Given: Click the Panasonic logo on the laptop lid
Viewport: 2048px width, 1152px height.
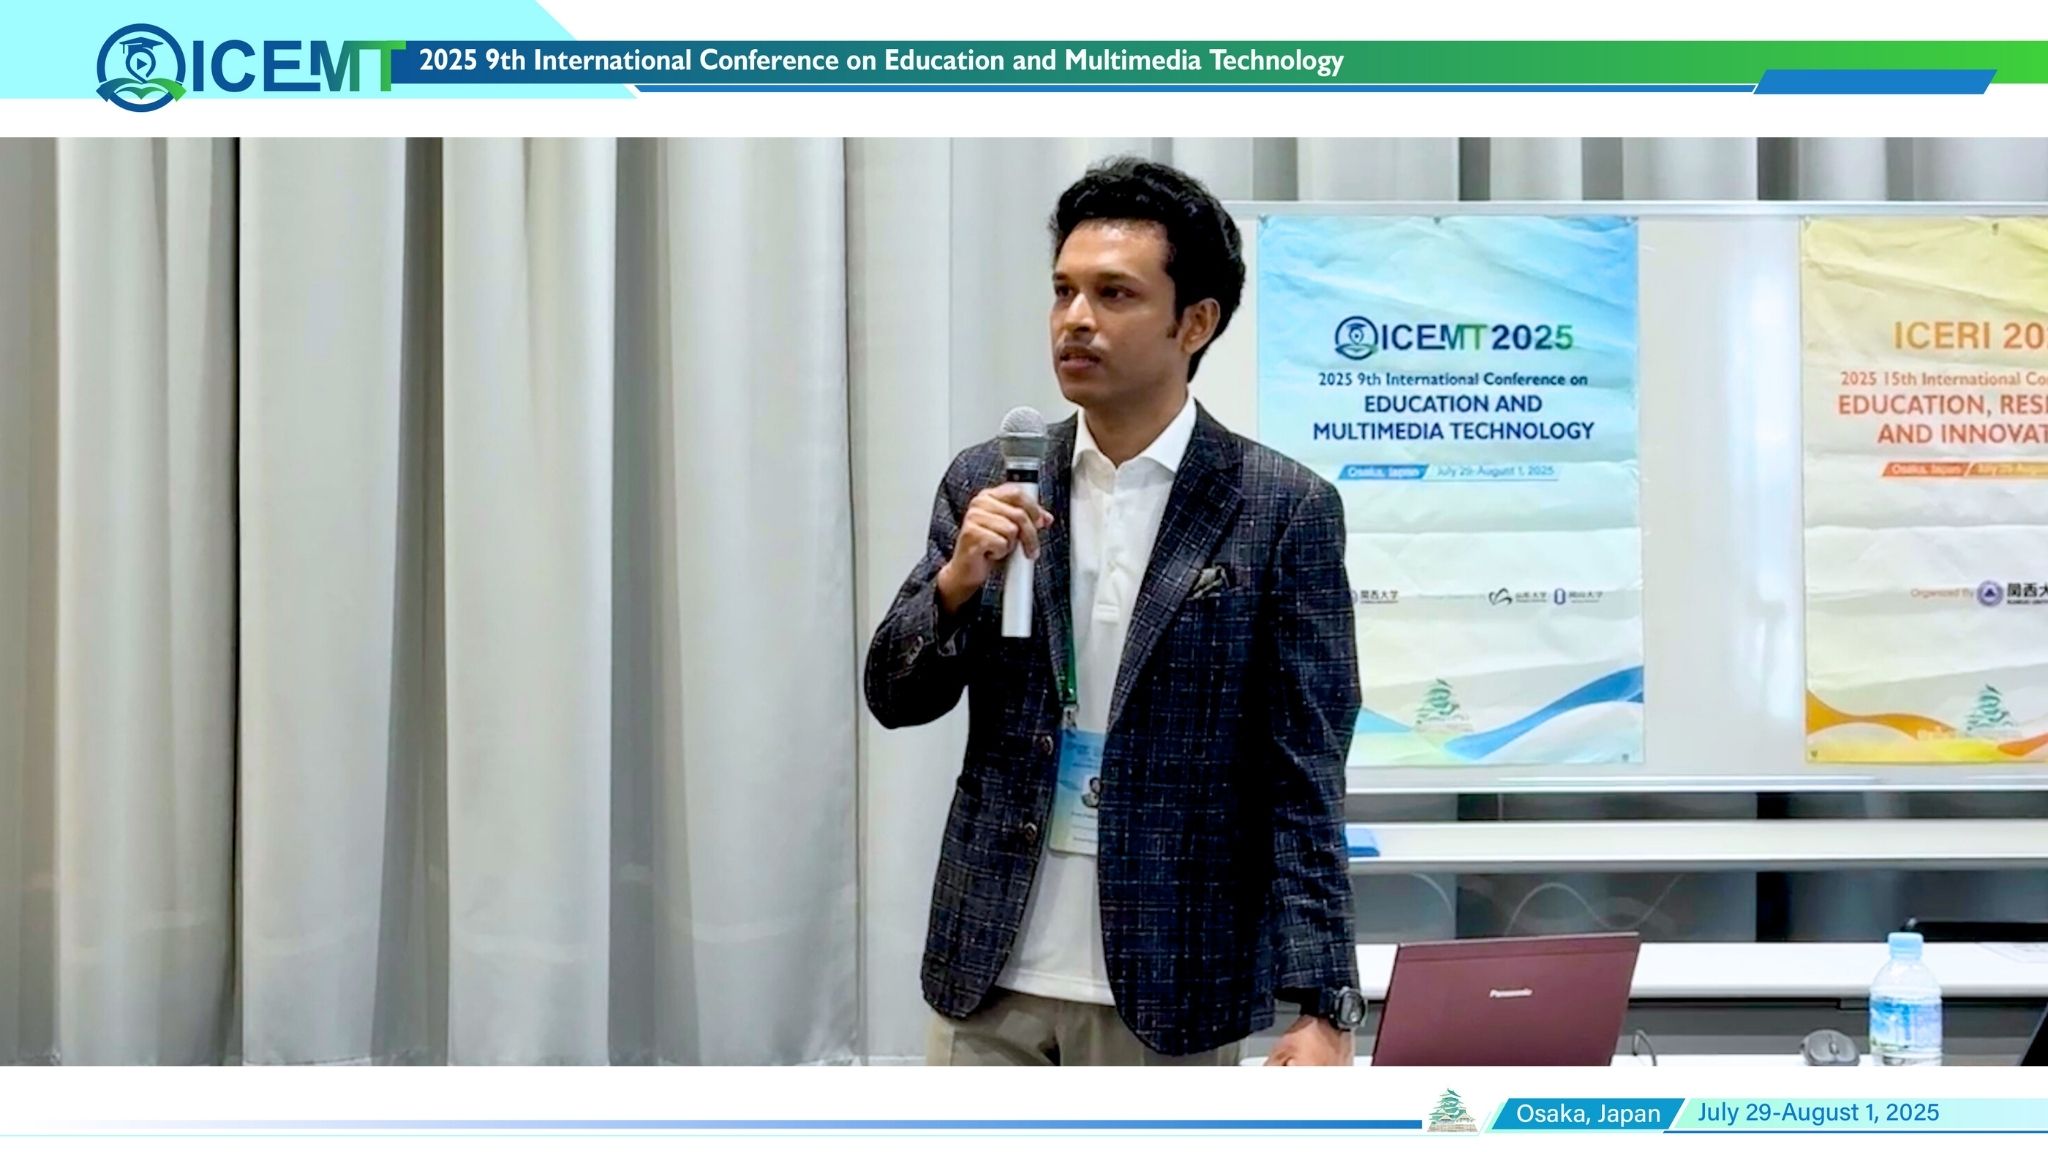Looking at the screenshot, I should (1511, 992).
